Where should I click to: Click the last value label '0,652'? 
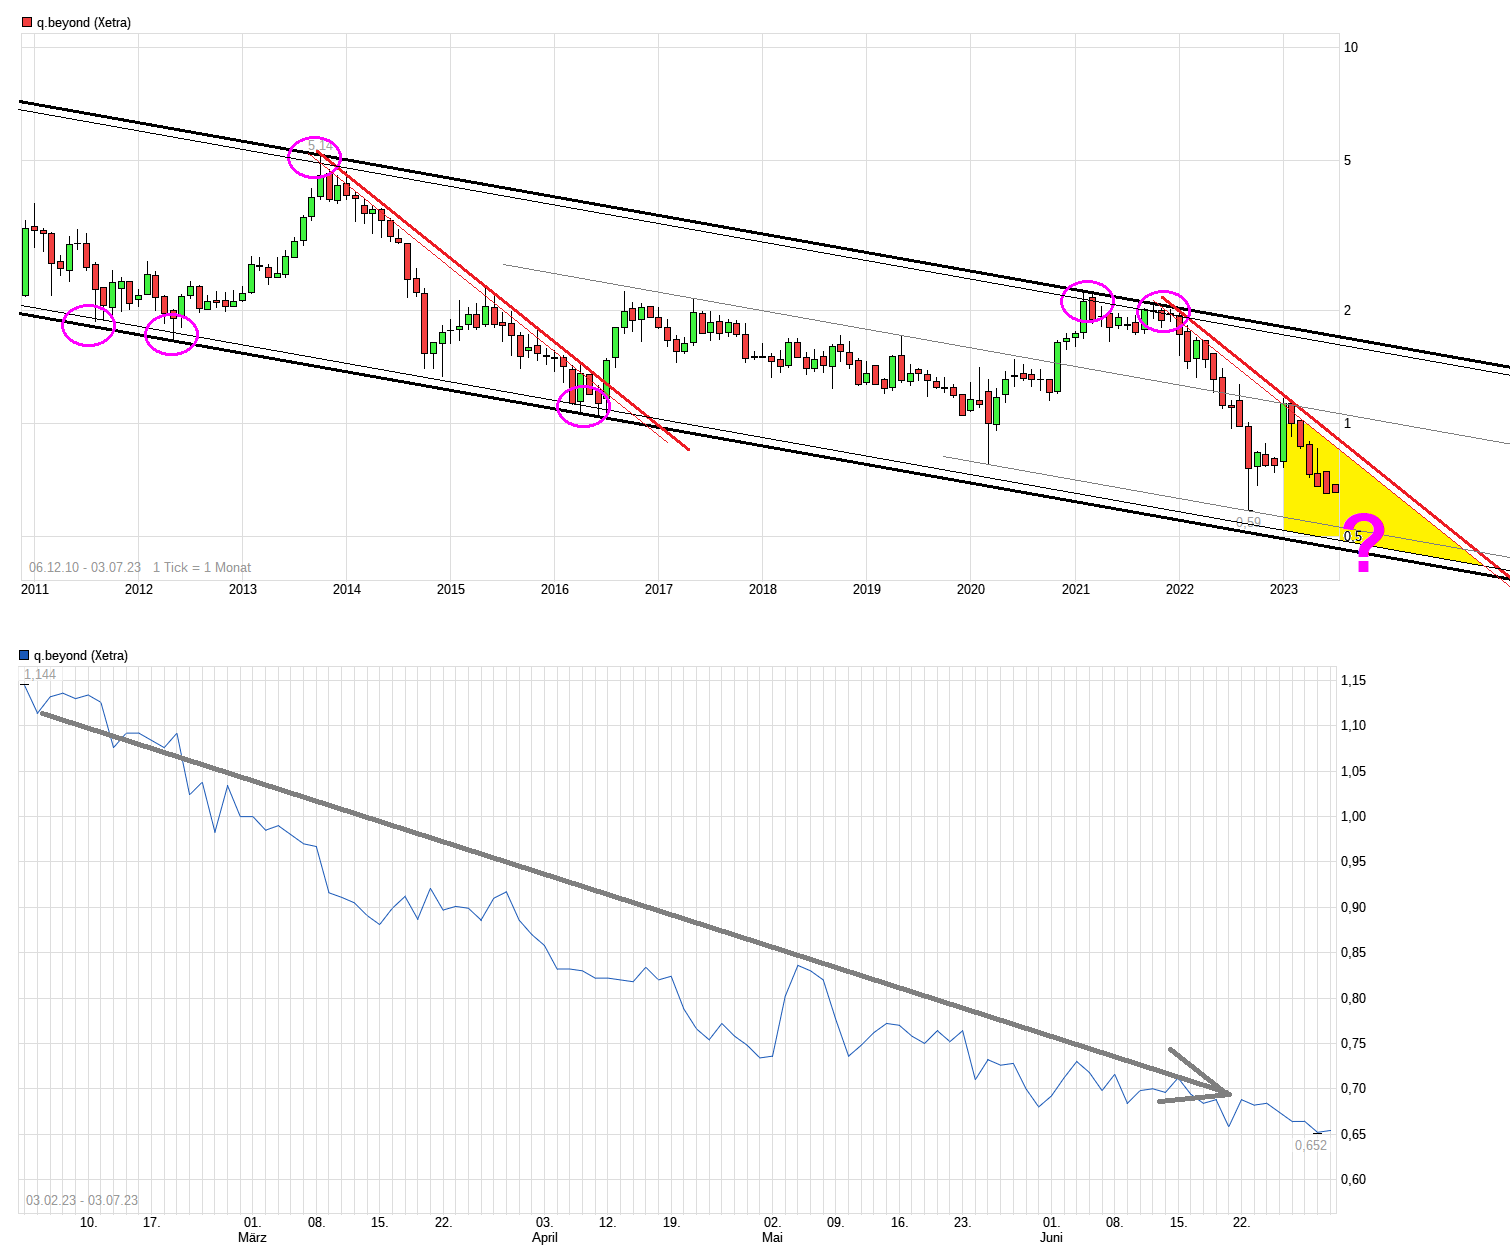(1311, 1145)
